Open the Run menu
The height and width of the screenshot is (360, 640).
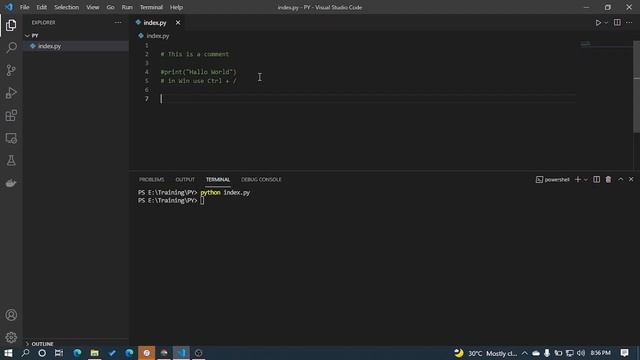[127, 7]
